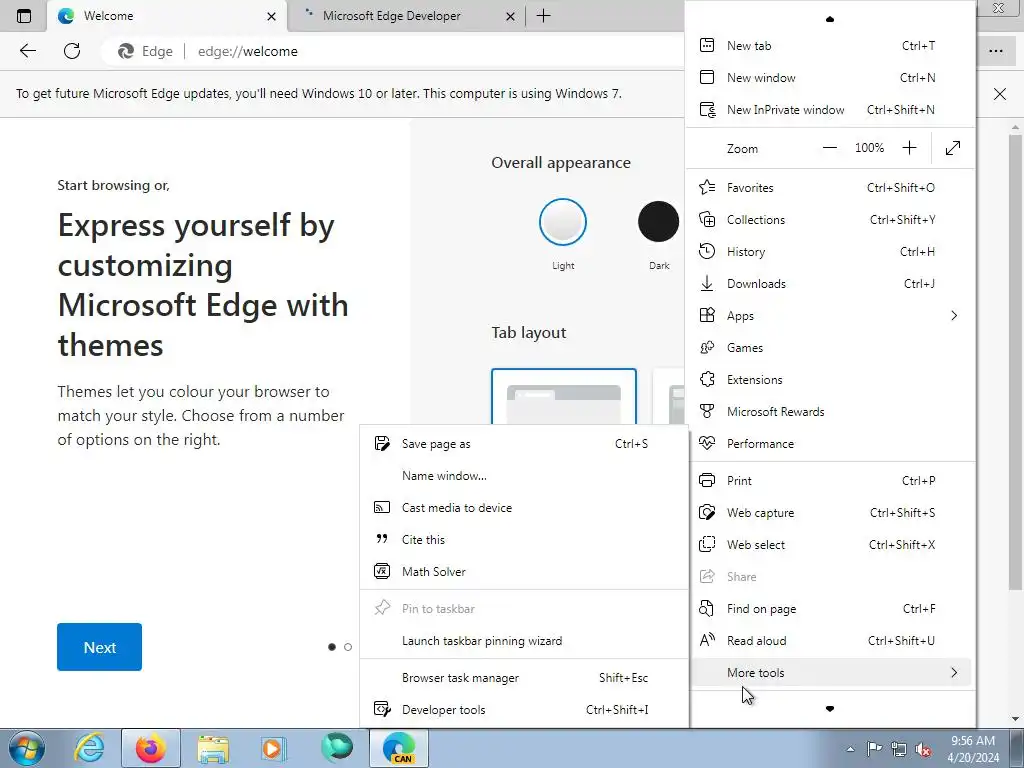
Task: Open a New tab from the menu
Action: pos(830,46)
